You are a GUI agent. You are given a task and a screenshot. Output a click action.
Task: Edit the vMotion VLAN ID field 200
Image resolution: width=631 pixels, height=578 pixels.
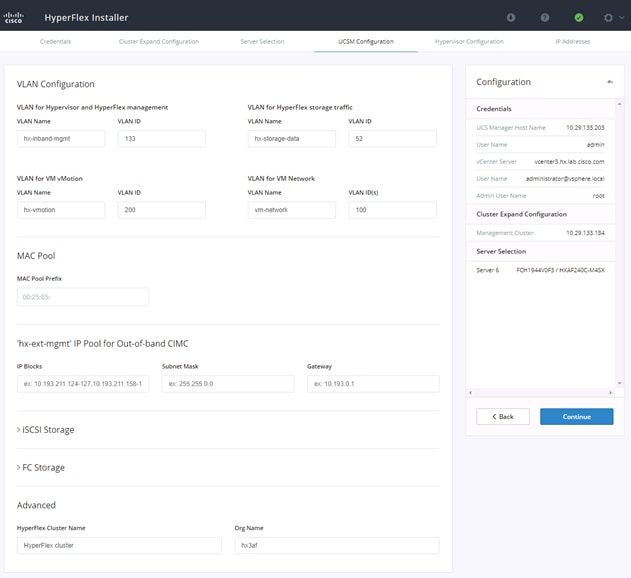(161, 210)
